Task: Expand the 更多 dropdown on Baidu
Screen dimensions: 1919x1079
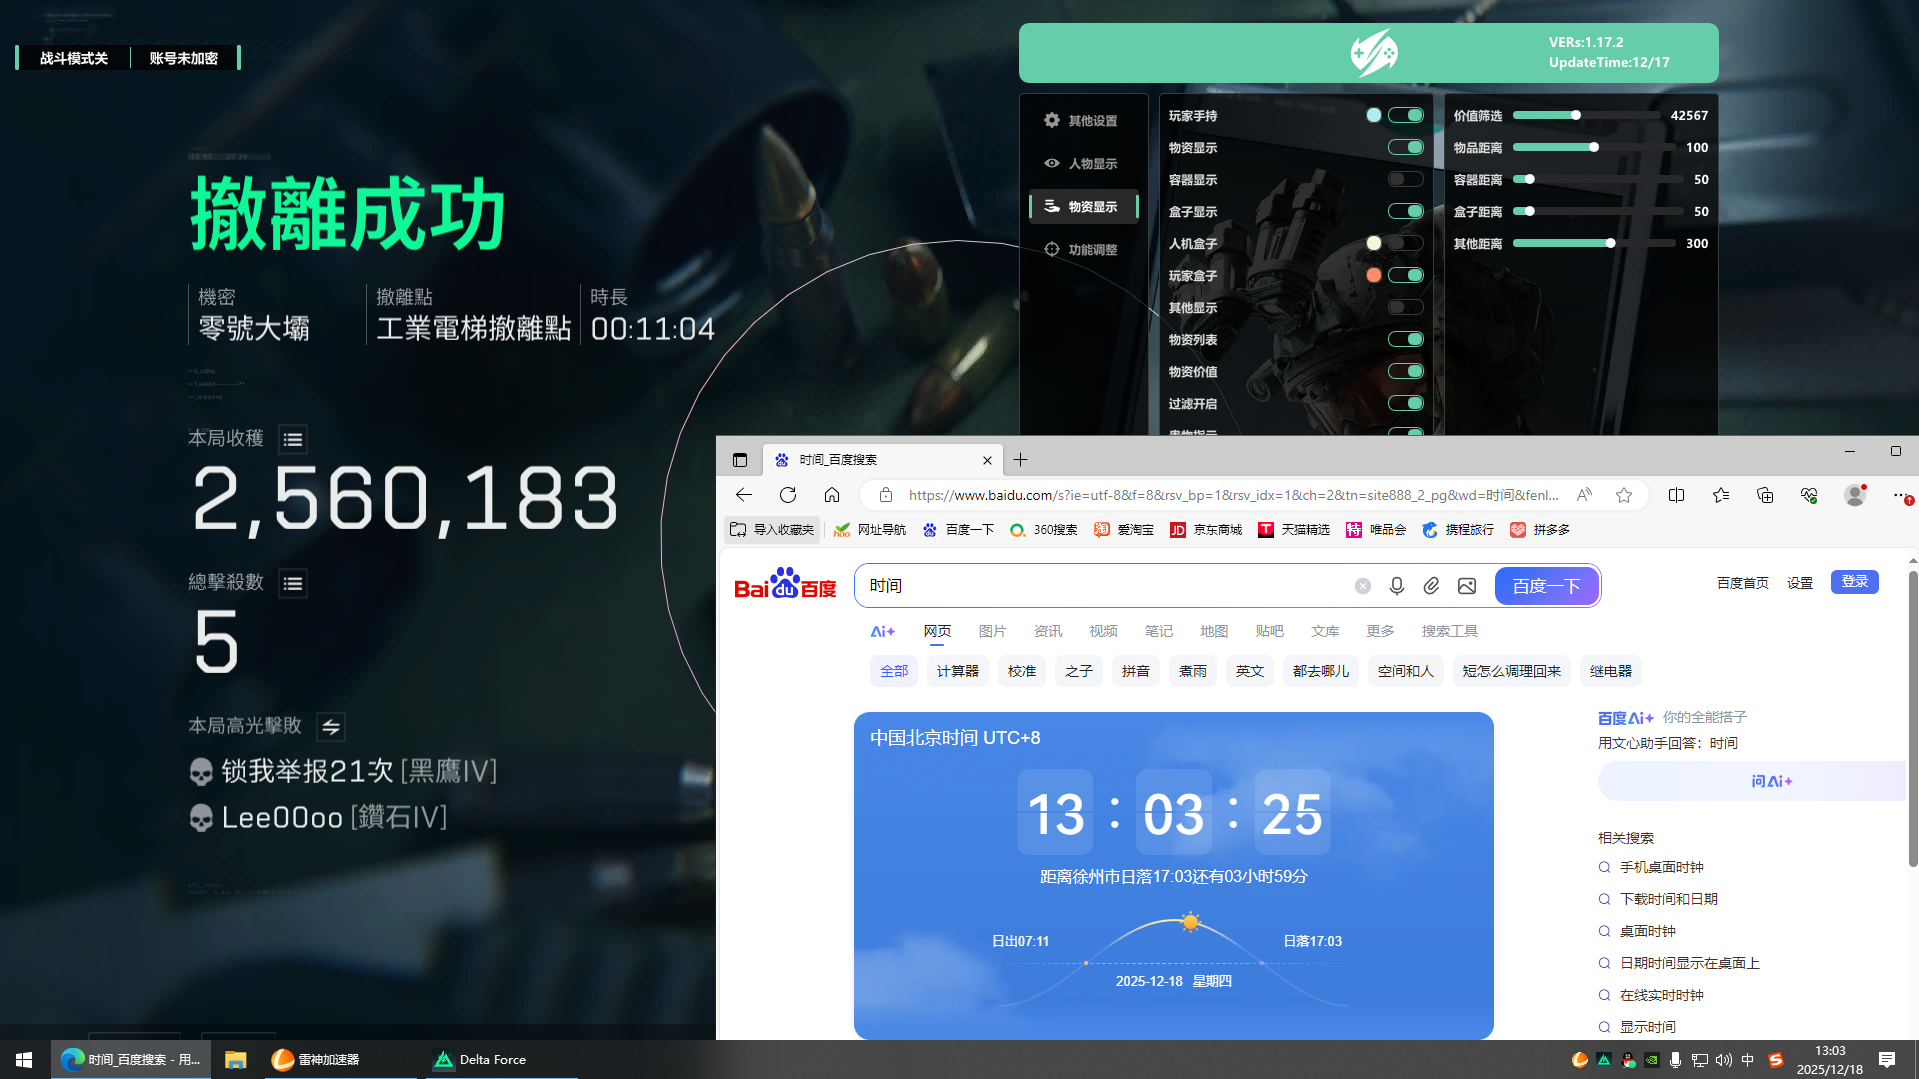Action: tap(1380, 631)
